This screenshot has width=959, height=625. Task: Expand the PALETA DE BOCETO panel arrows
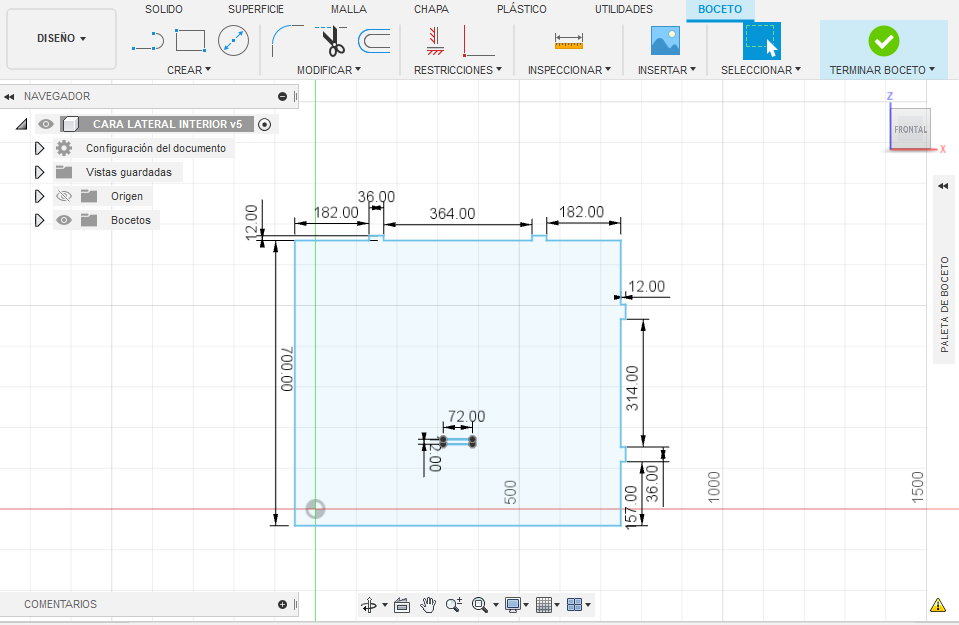point(943,187)
